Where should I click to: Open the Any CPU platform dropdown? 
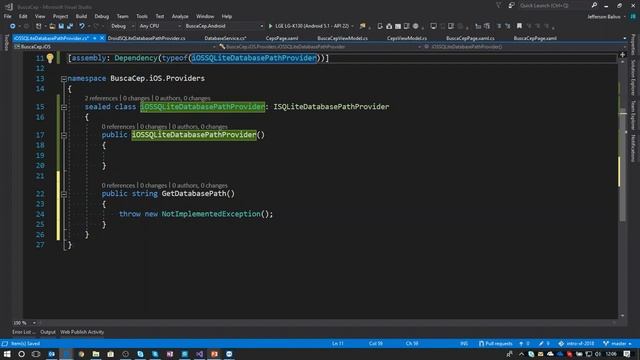(x=160, y=26)
